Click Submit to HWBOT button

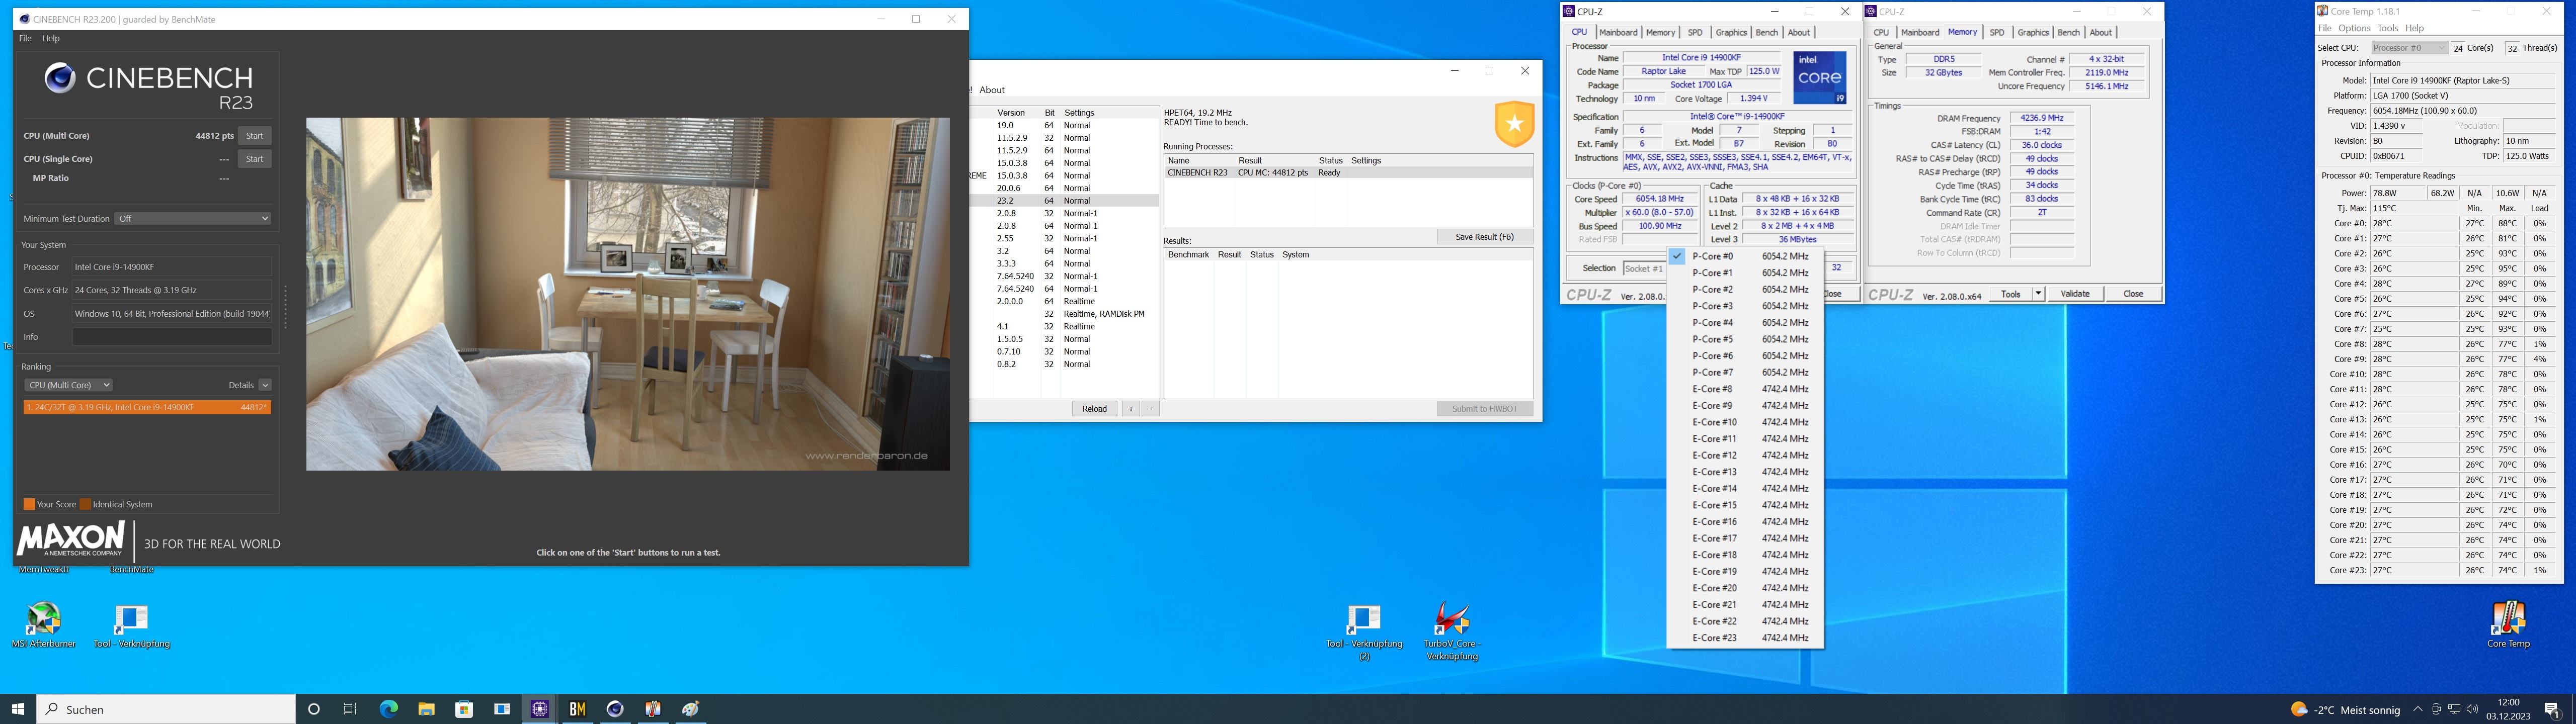tap(1484, 409)
